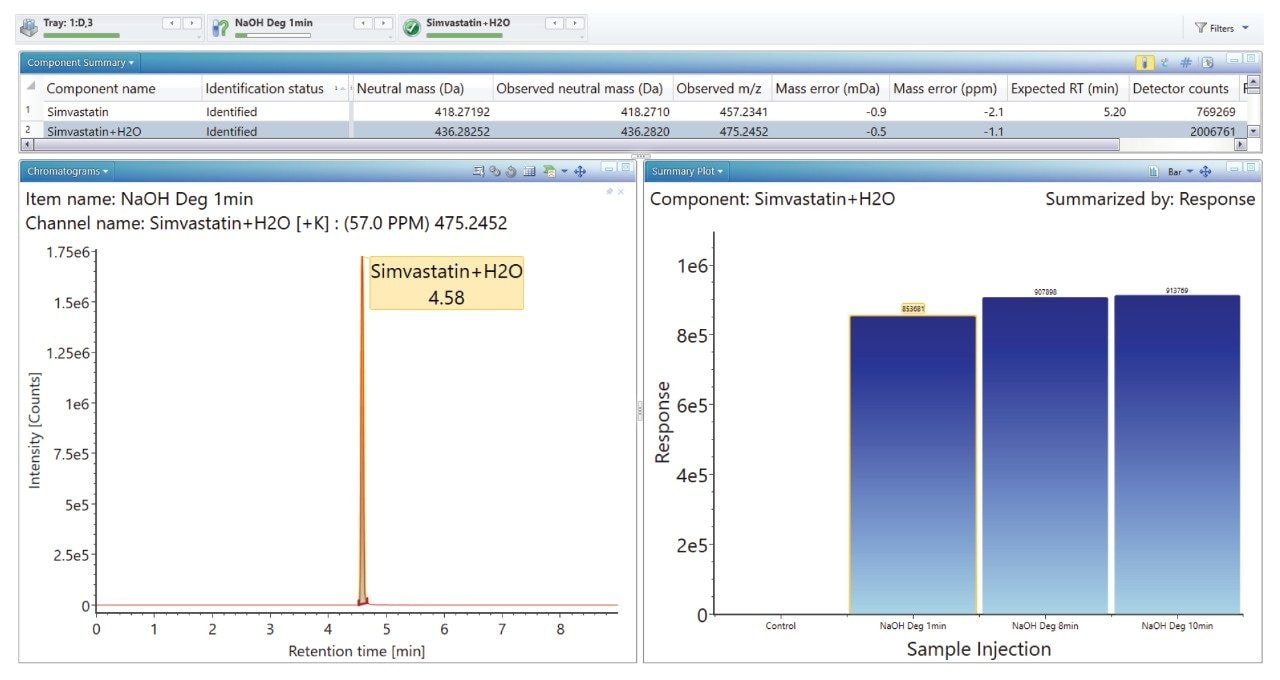Screen dimensions: 1280x680
Task: Sort by Identification status column header
Action: 276,88
